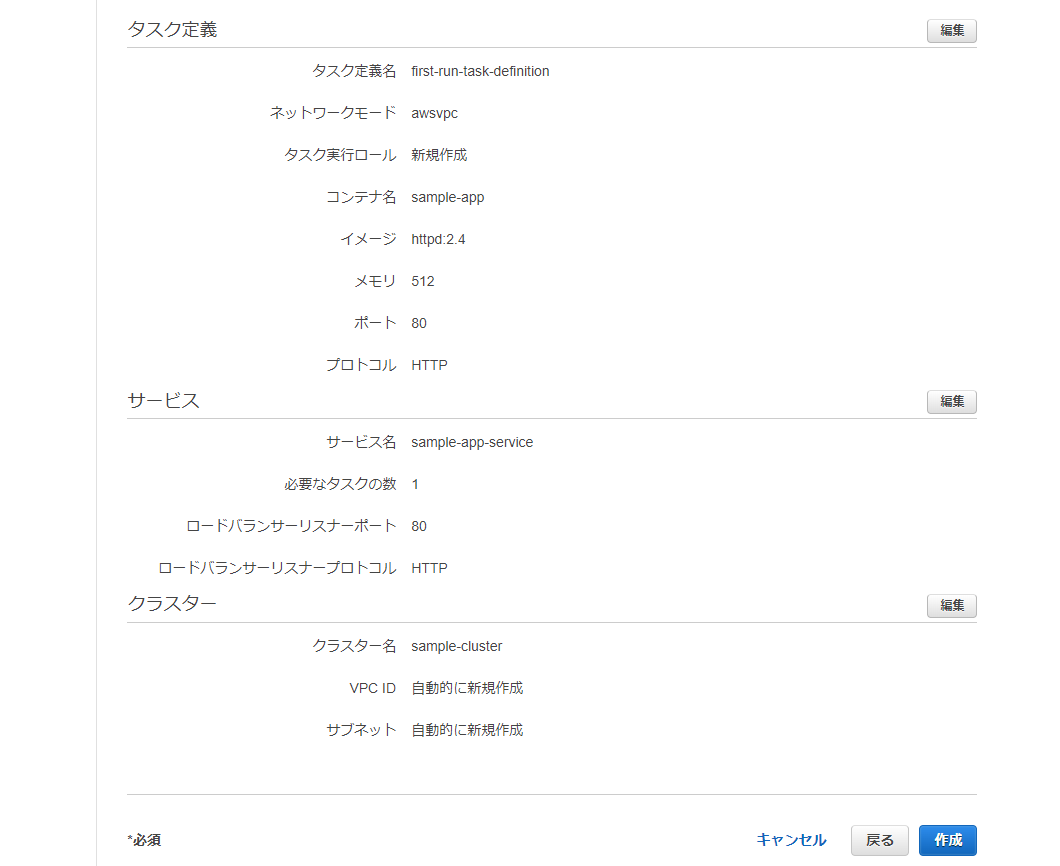This screenshot has width=1060, height=866.
Task: Click the 80 value next to ポート
Action: 418,323
